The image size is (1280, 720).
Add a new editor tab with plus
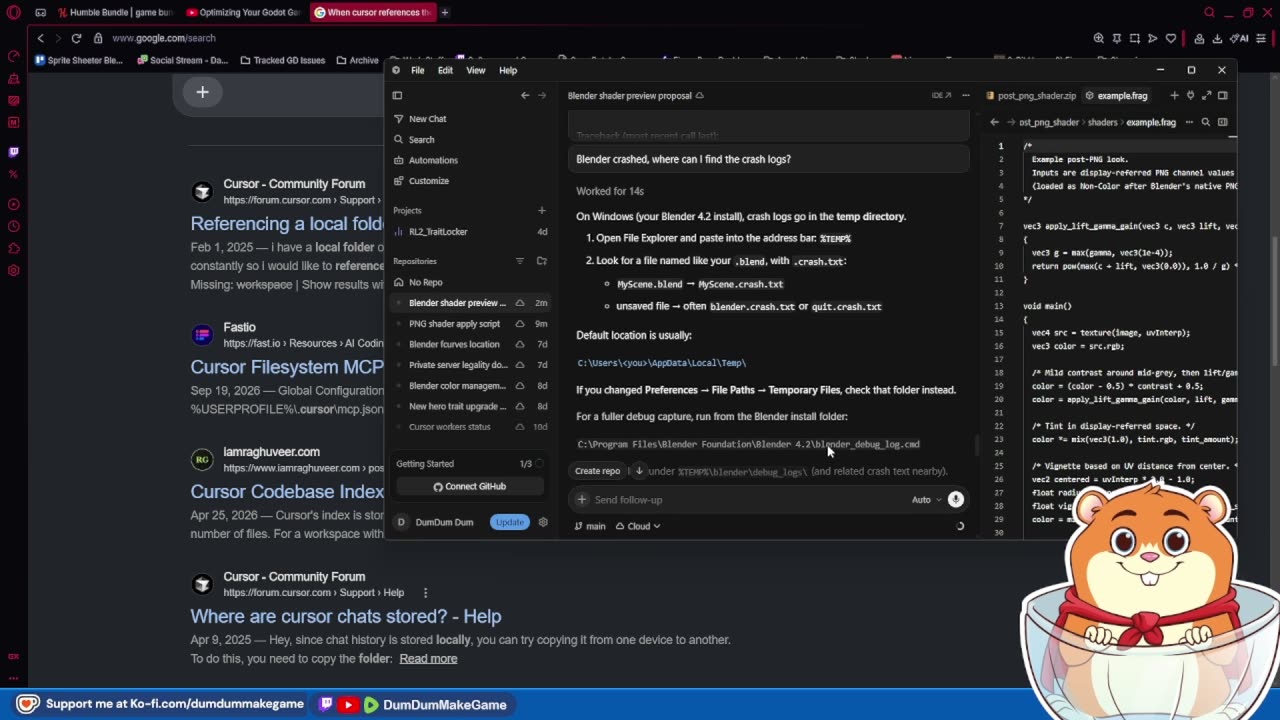1175,96
